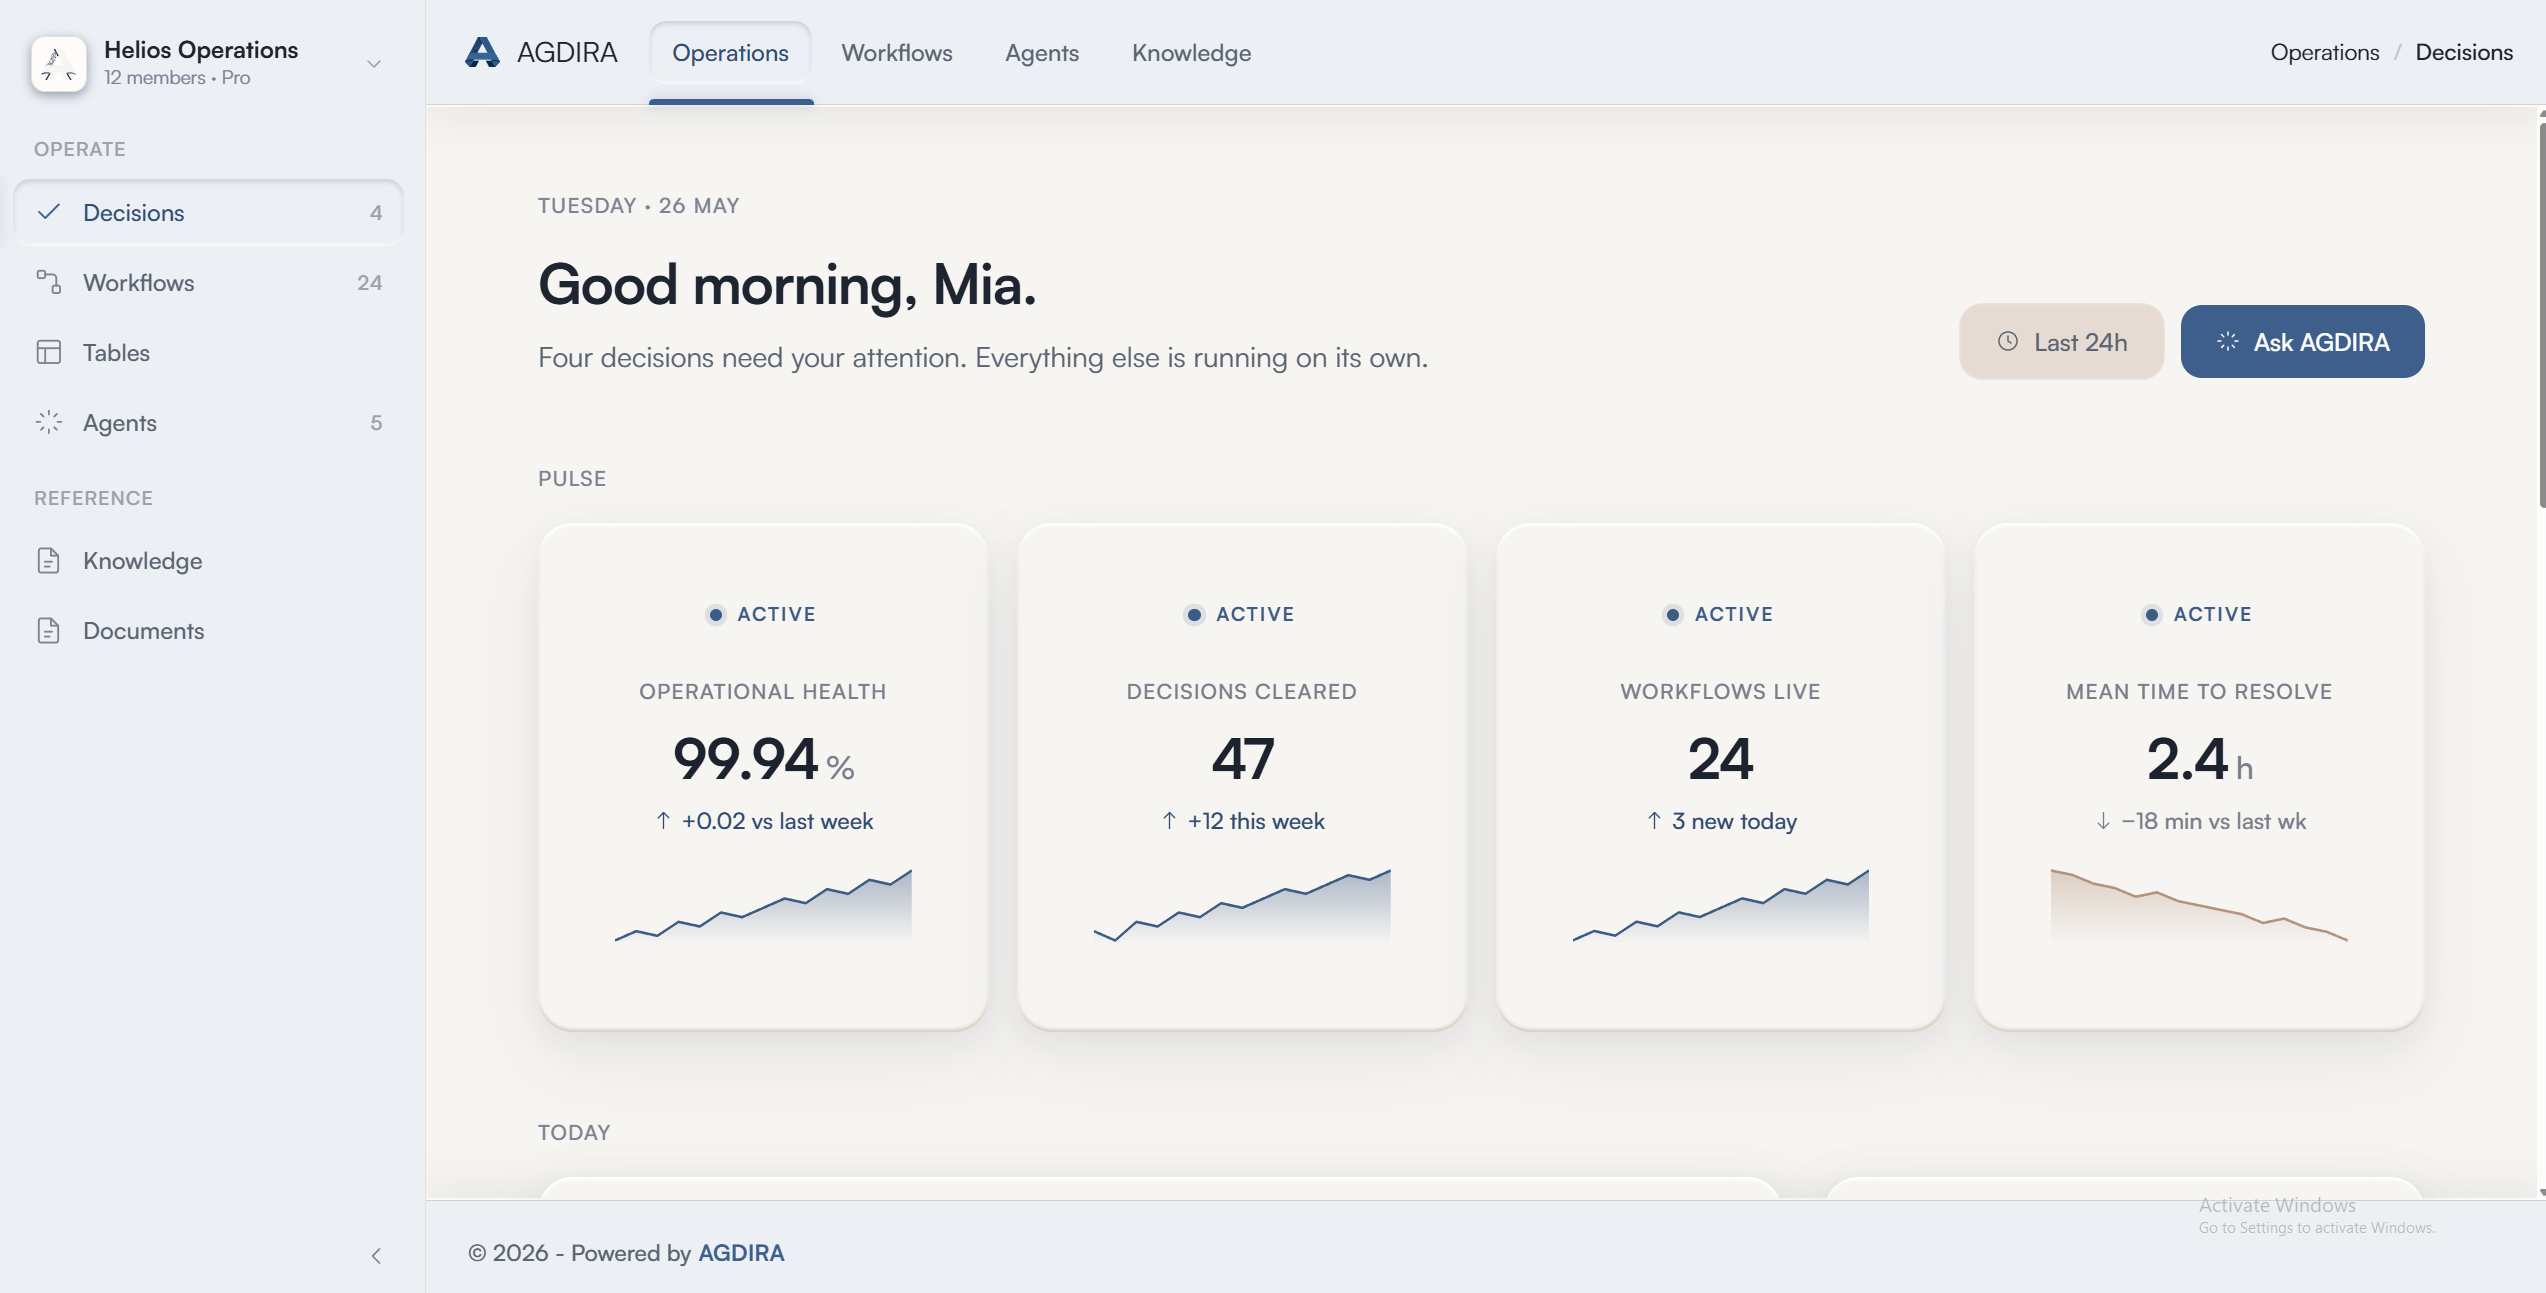Click the Decisions count badge 4
2546x1293 pixels.
[376, 212]
